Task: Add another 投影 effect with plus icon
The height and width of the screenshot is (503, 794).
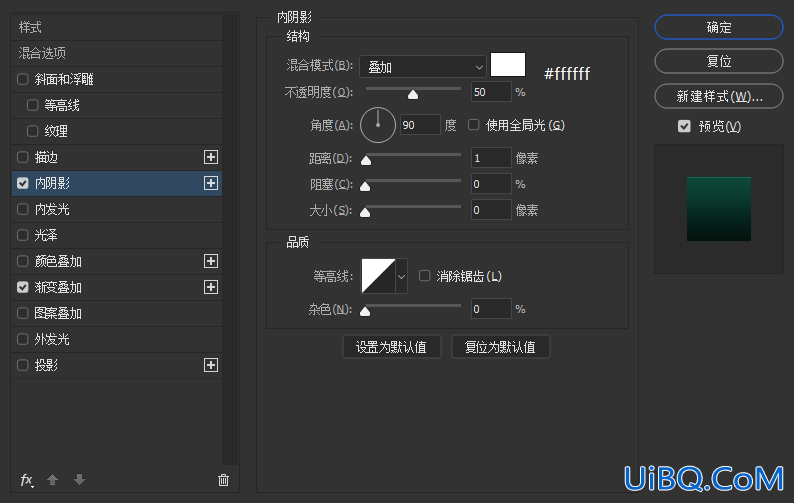Action: pos(211,365)
